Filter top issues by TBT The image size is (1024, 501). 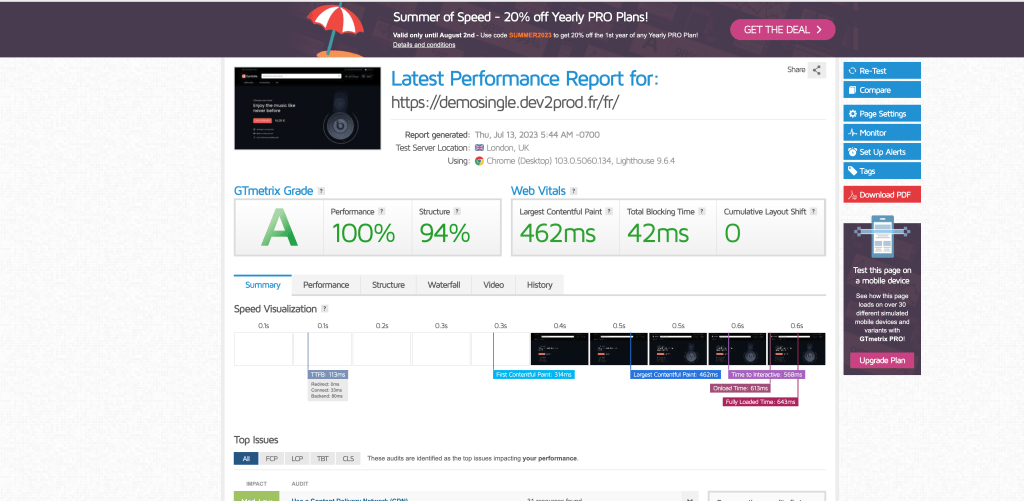tap(323, 459)
